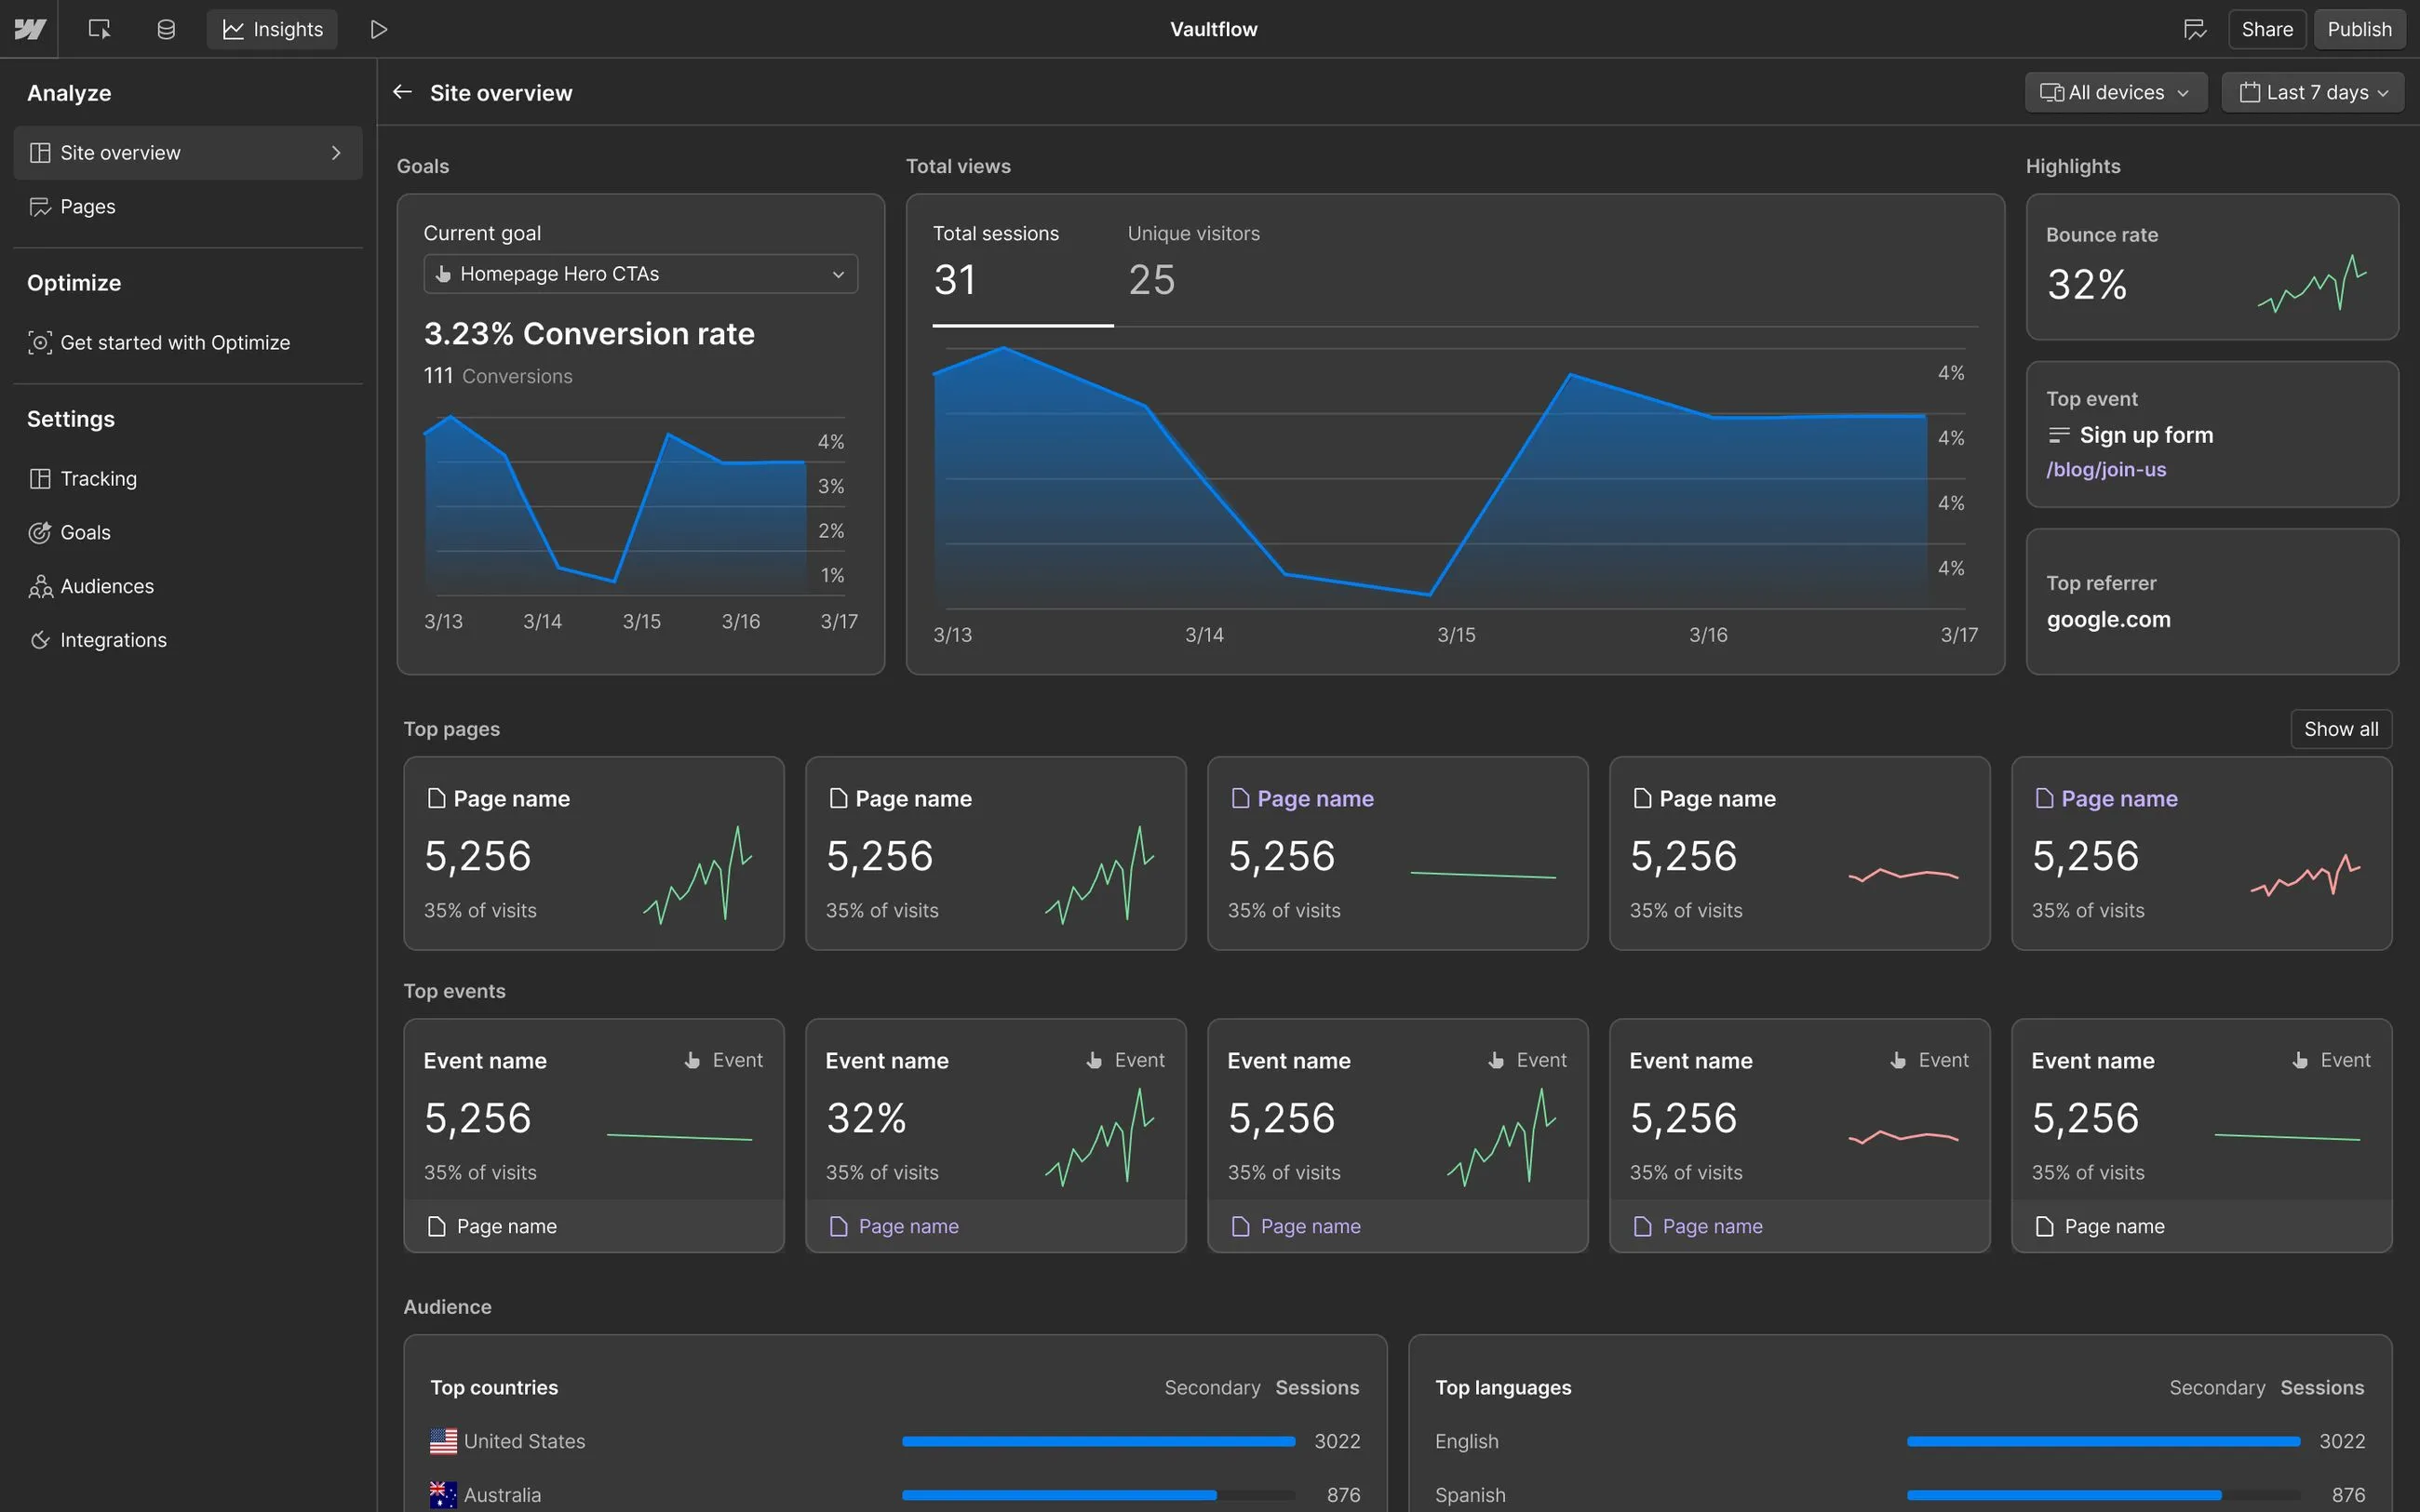Image resolution: width=2420 pixels, height=1512 pixels.
Task: Open the CMS database icon
Action: (165, 29)
